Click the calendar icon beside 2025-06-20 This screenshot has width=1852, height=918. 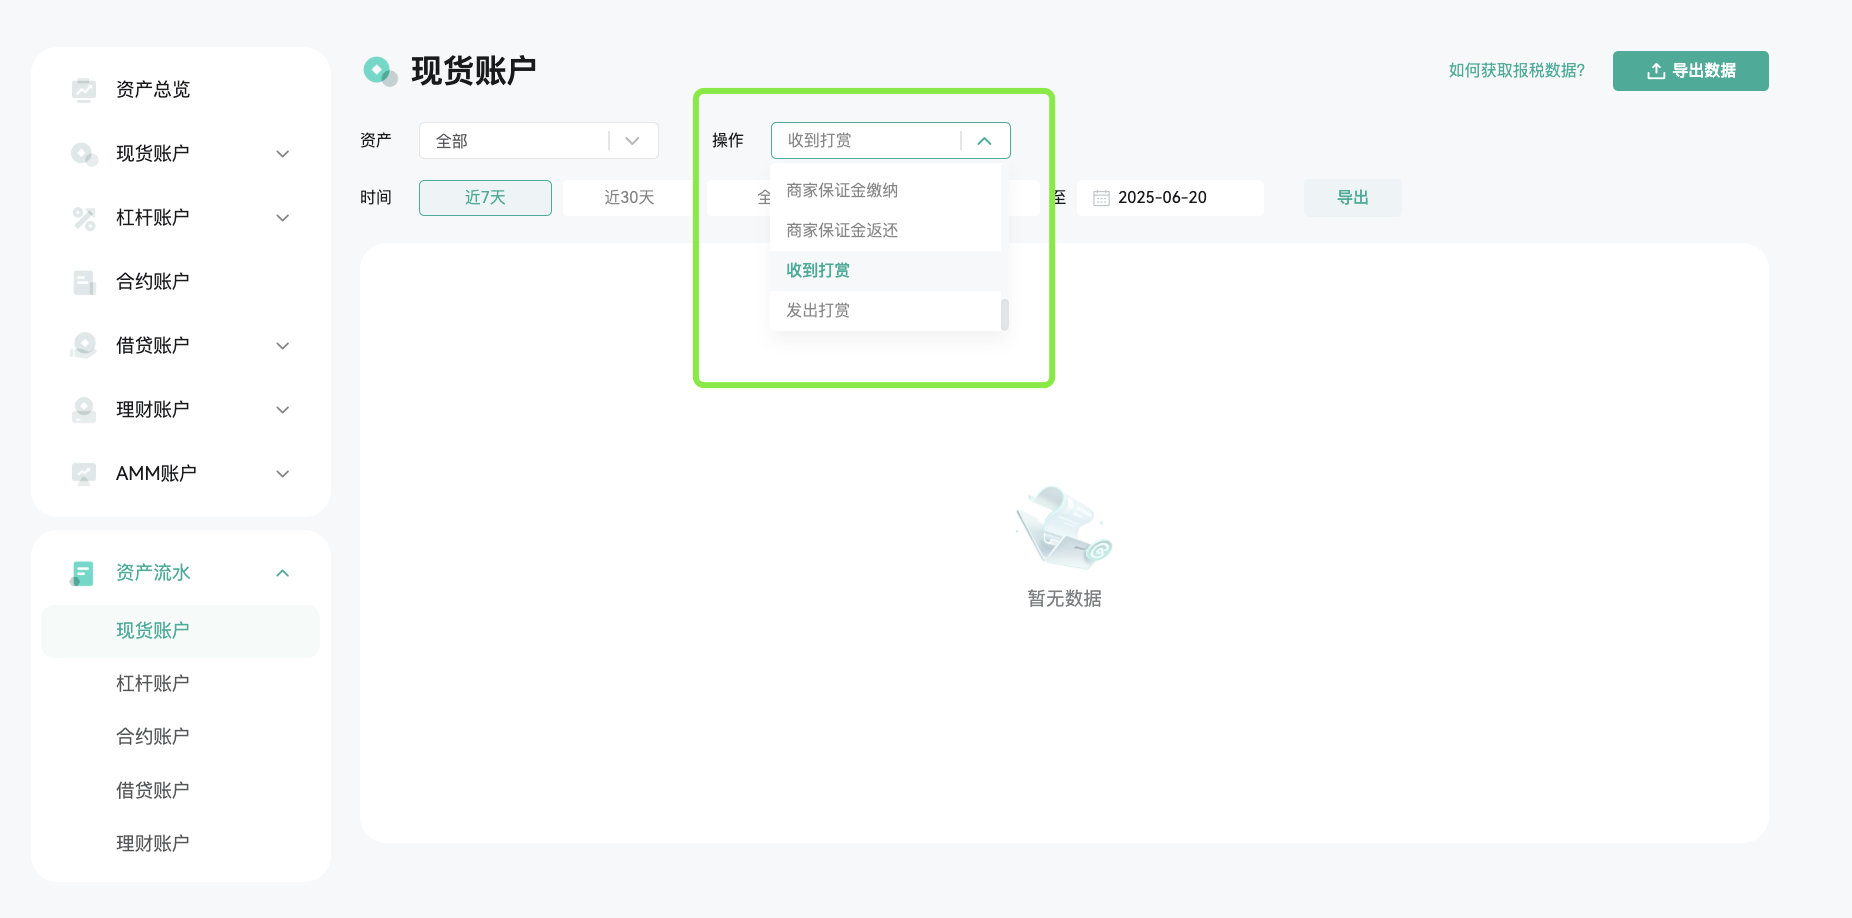(x=1101, y=198)
